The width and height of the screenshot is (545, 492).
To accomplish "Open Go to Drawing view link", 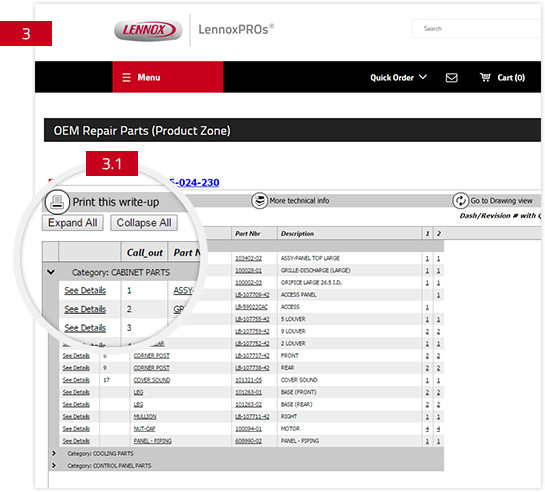I will pyautogui.click(x=501, y=200).
